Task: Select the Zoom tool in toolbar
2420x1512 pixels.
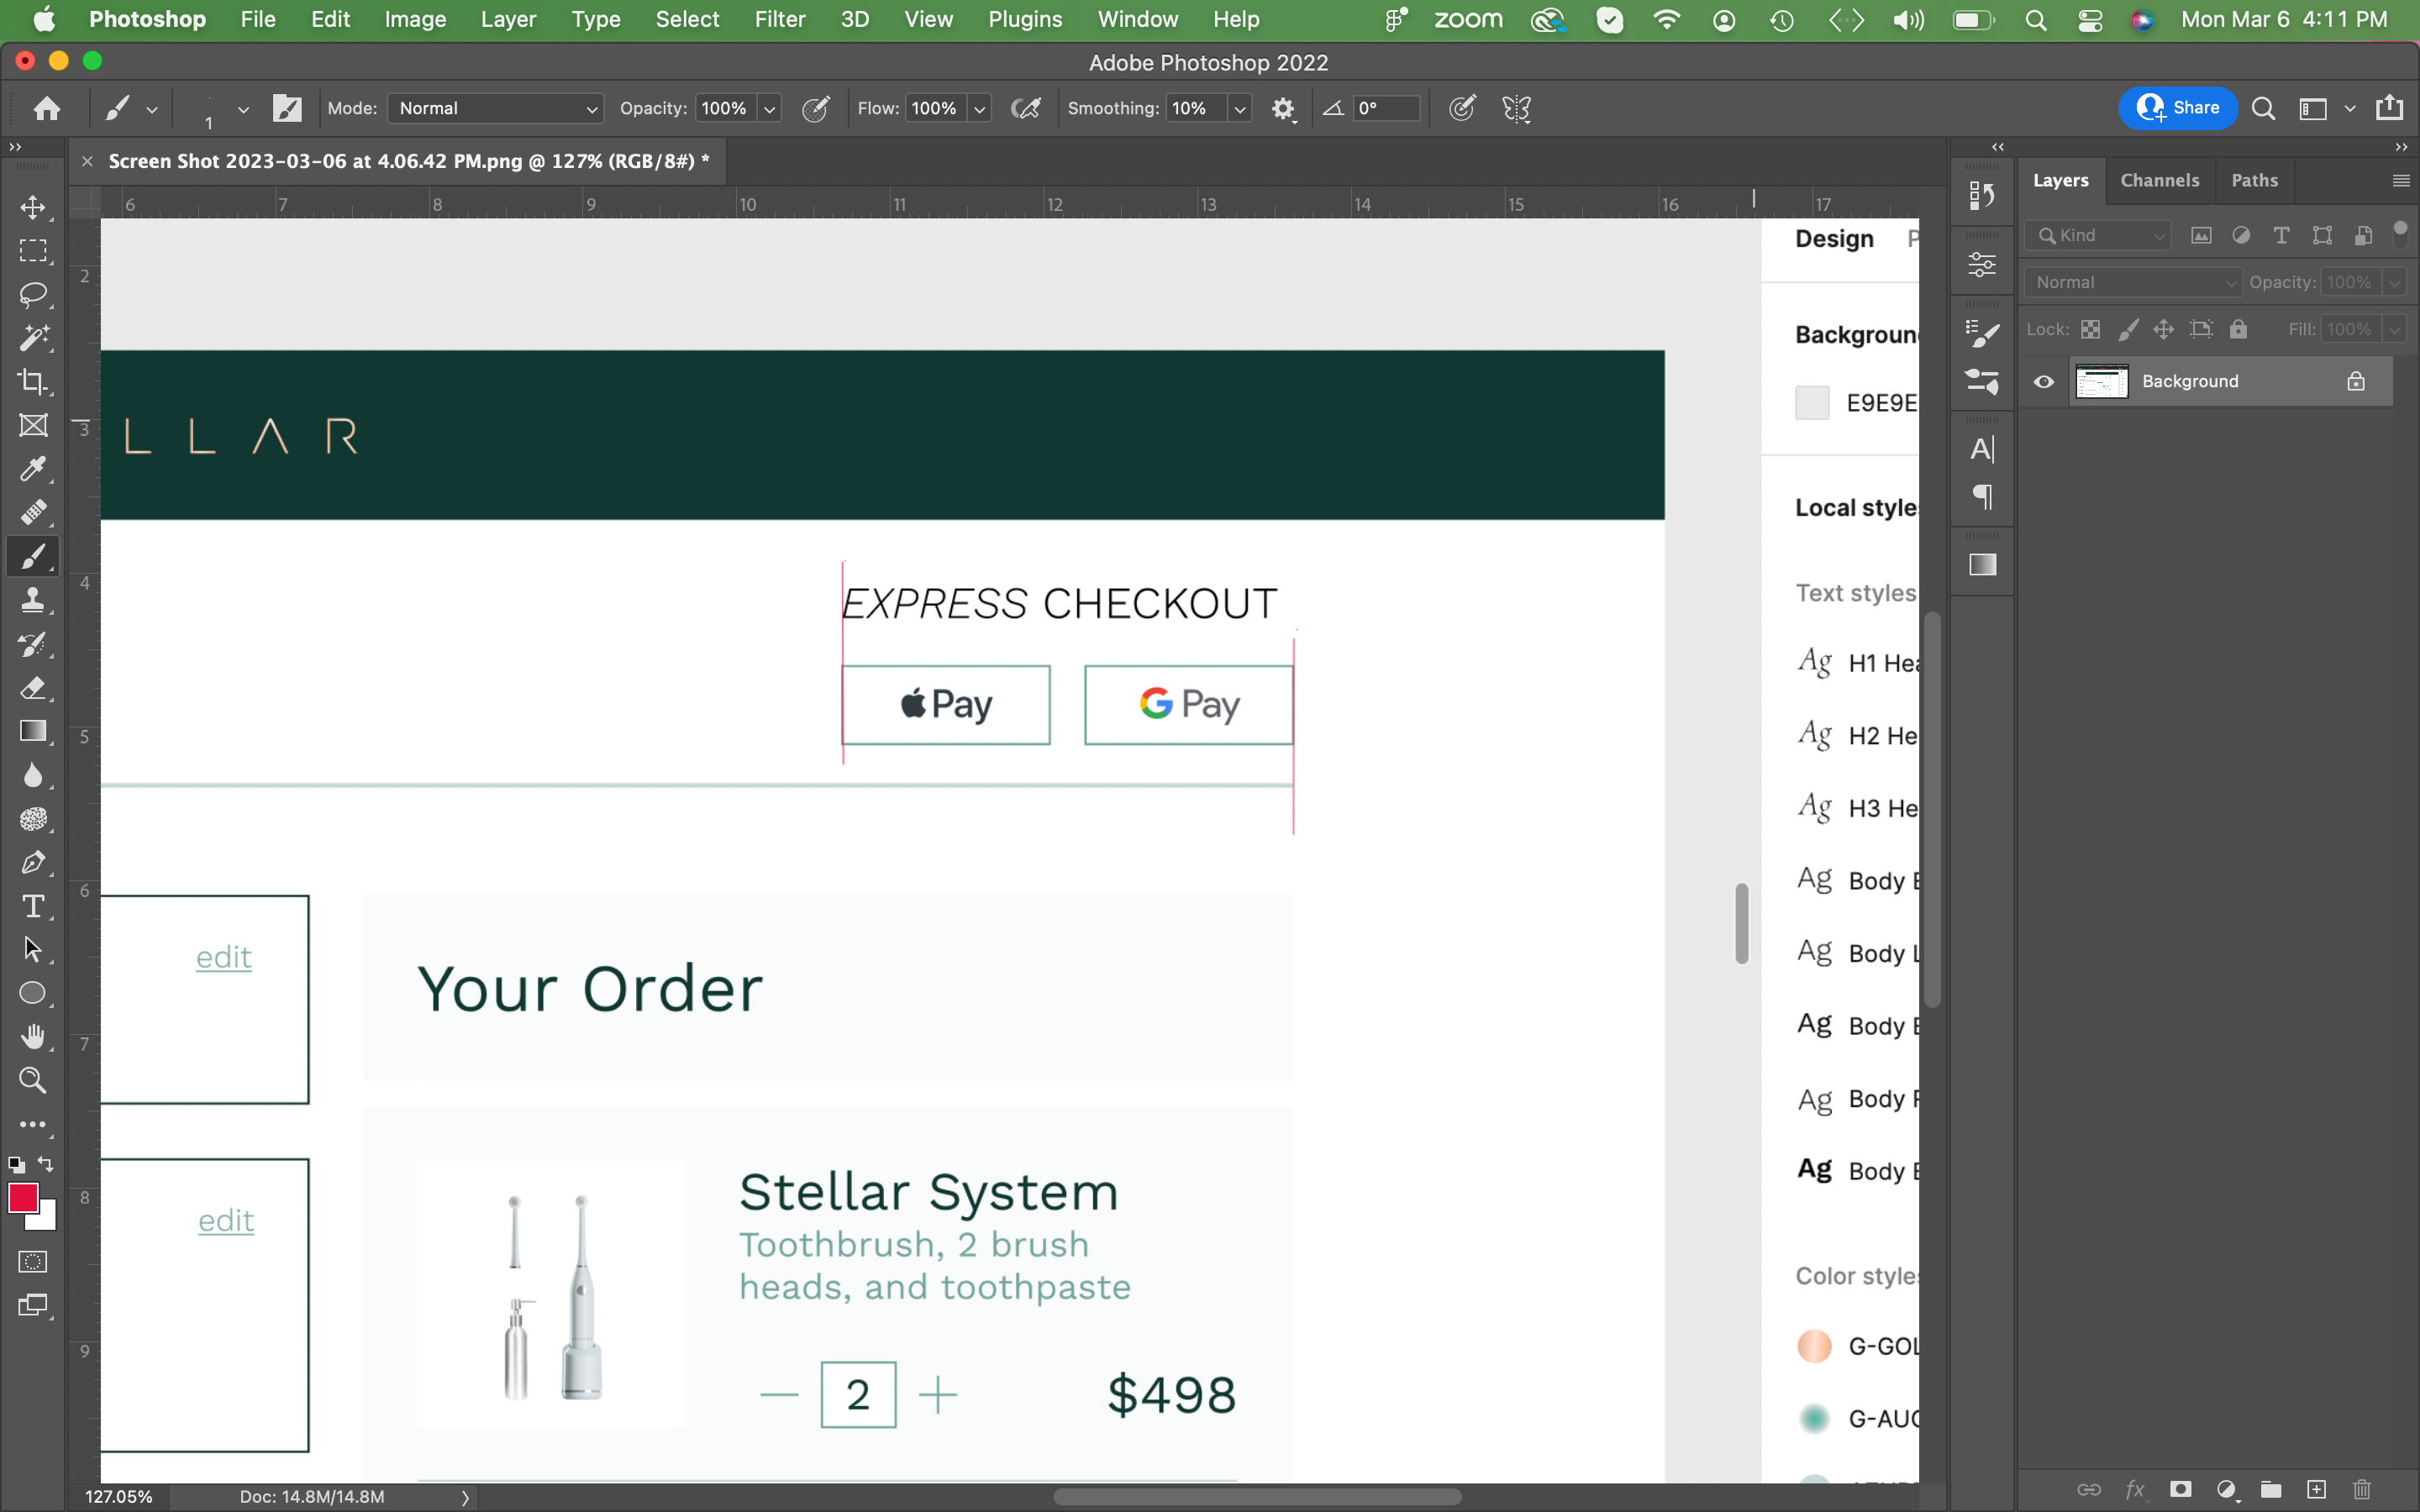Action: 33,1080
